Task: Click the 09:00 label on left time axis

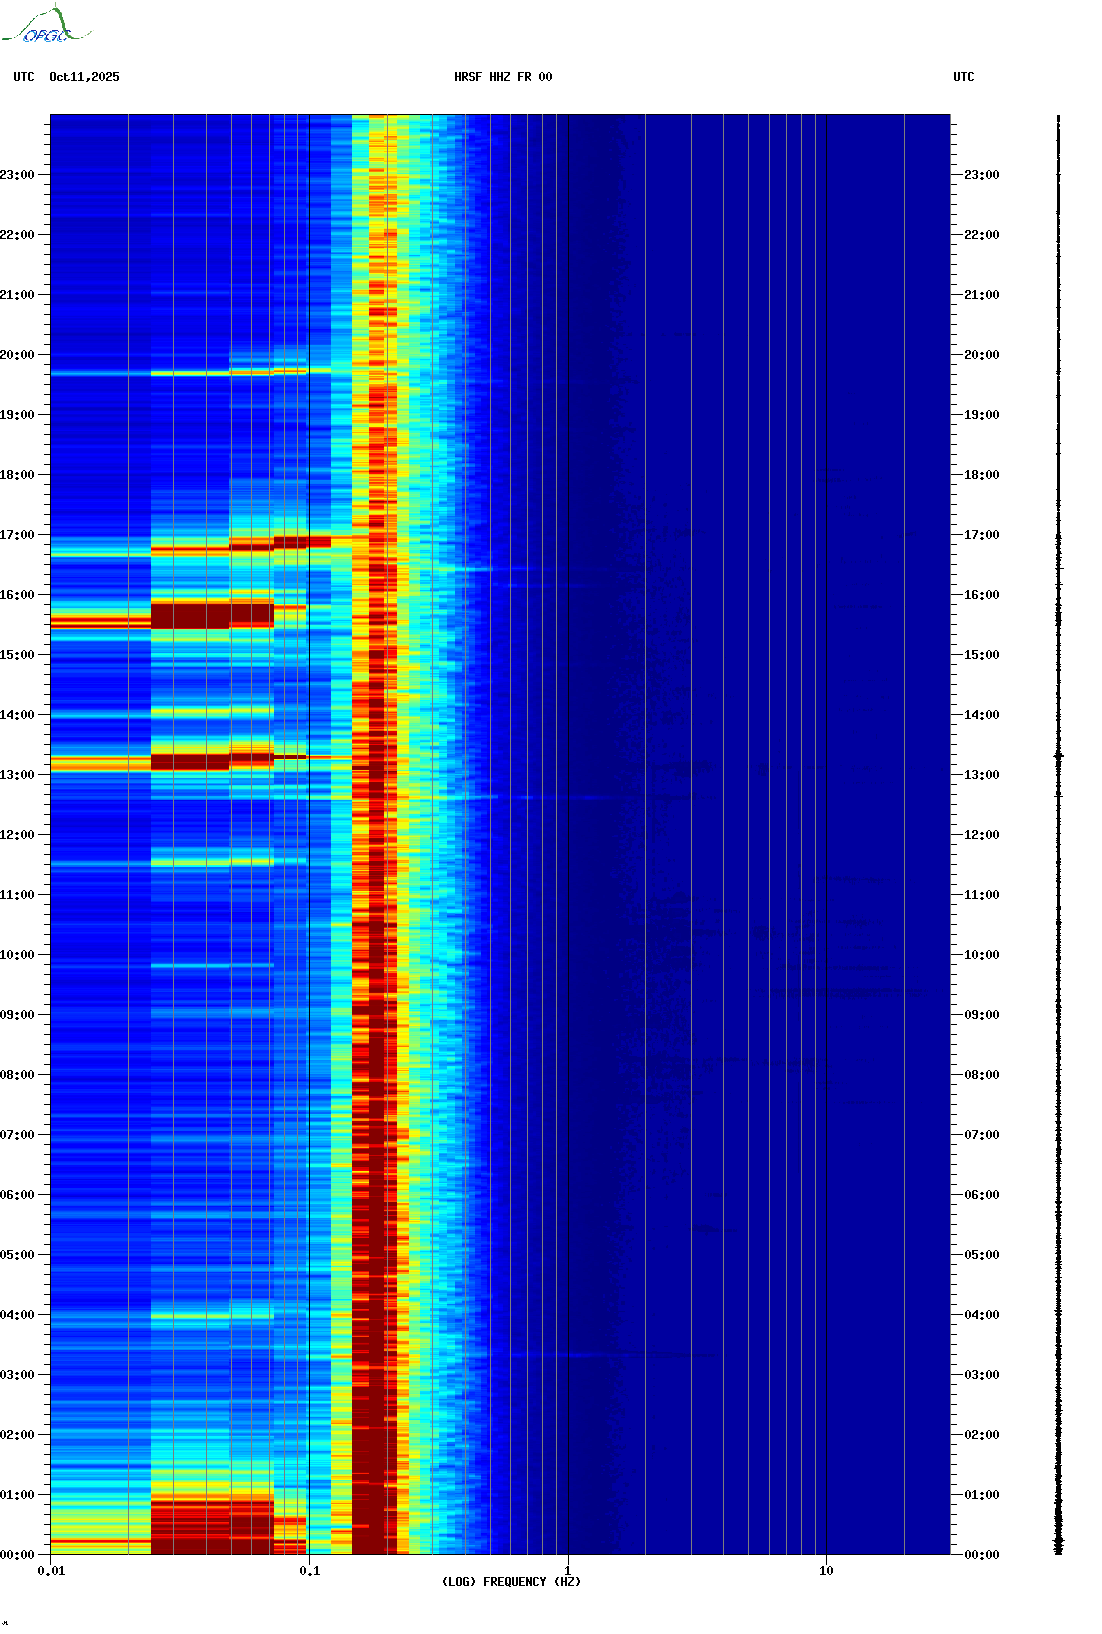Action: (17, 1015)
